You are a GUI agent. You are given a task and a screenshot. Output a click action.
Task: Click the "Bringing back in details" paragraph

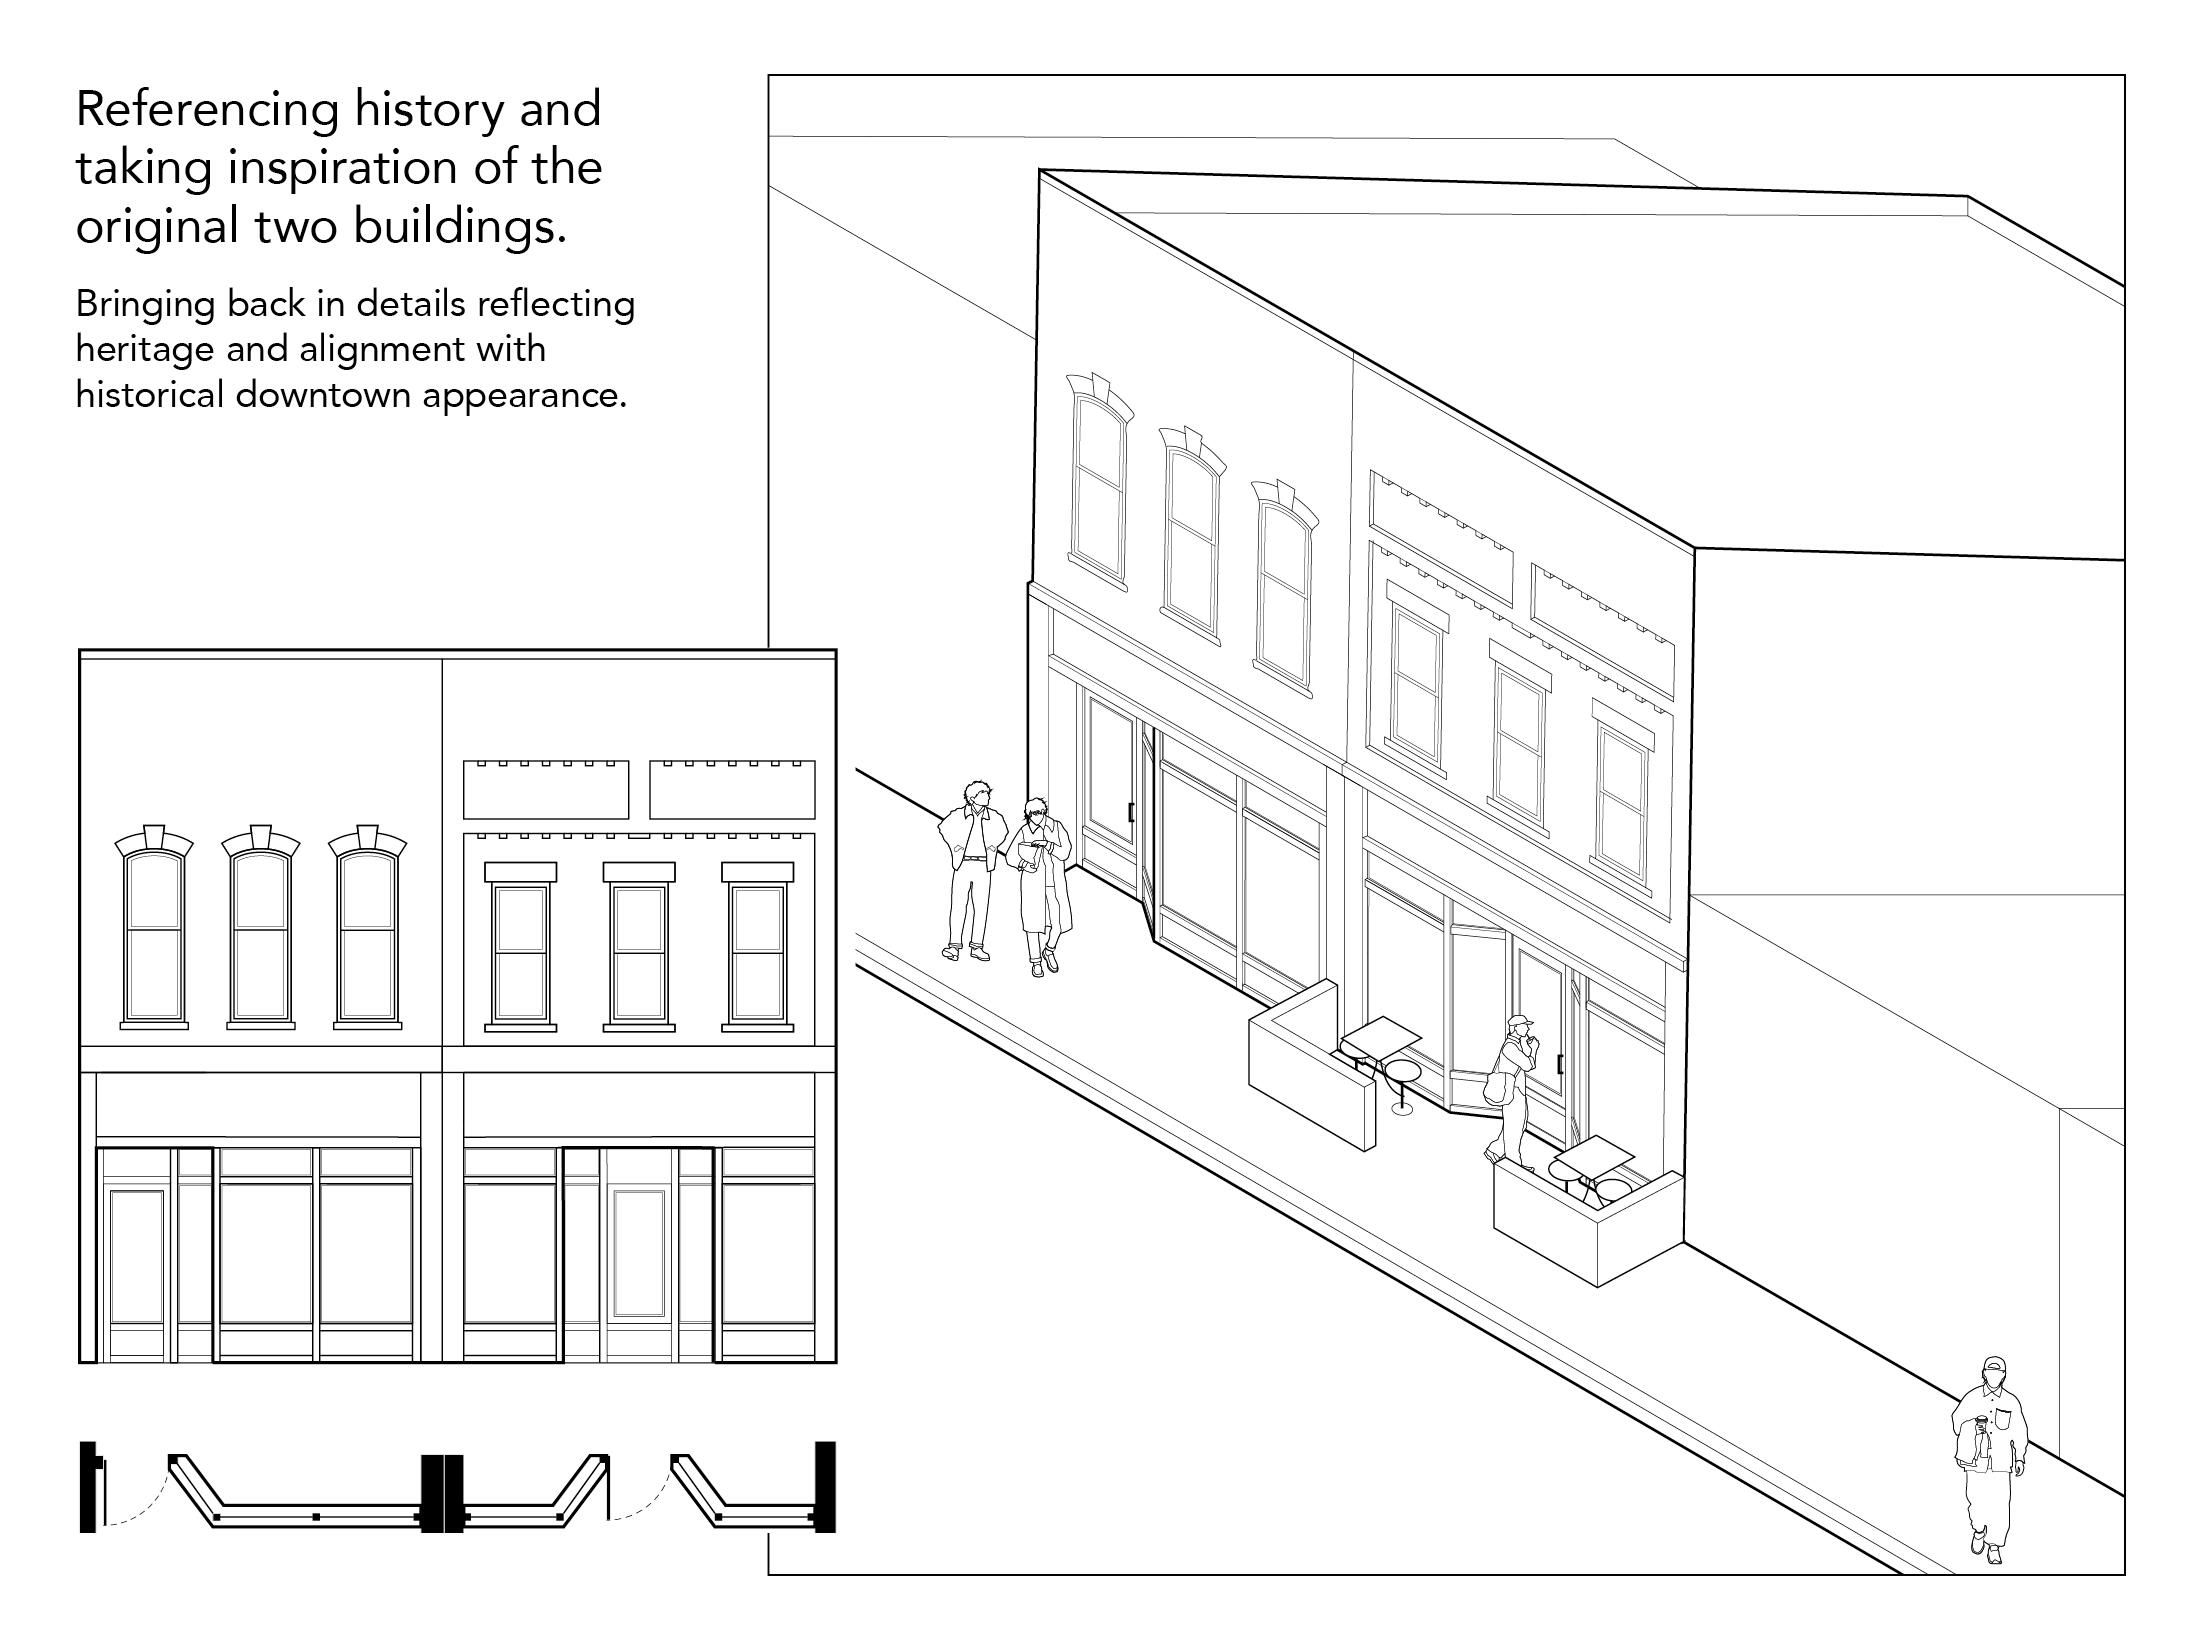click(x=355, y=349)
